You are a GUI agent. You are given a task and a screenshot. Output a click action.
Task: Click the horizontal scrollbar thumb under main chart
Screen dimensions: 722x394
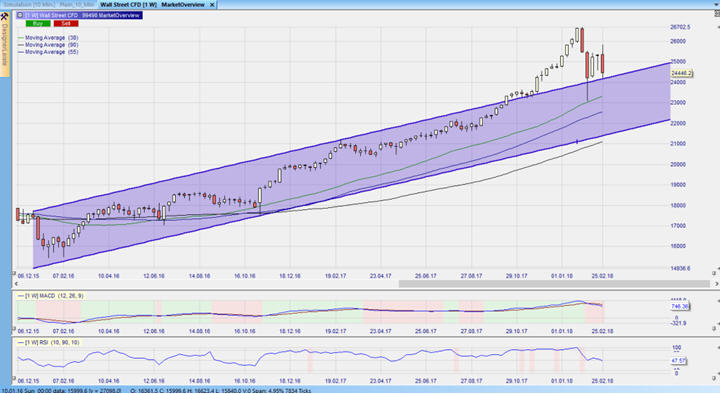click(x=554, y=284)
